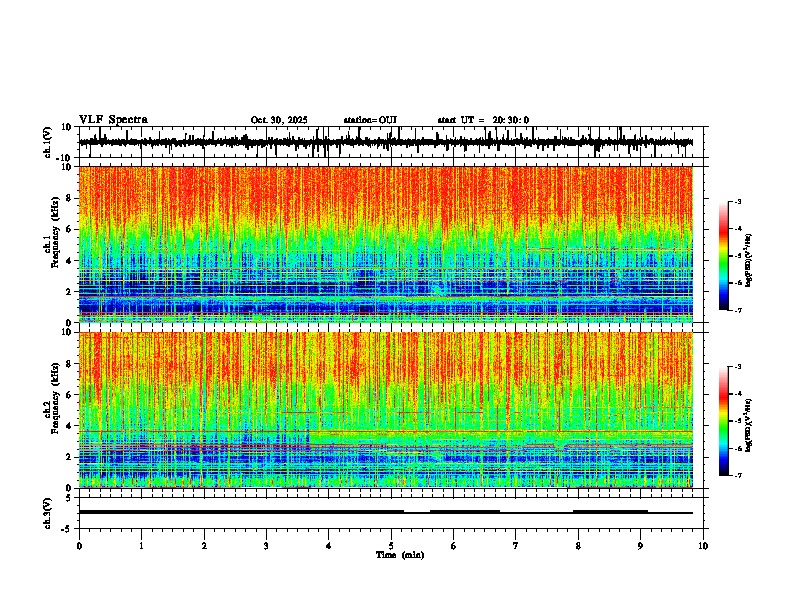792x612 pixels.
Task: Click the ch.2 frequency axis "6" tick label
Action: 70,395
